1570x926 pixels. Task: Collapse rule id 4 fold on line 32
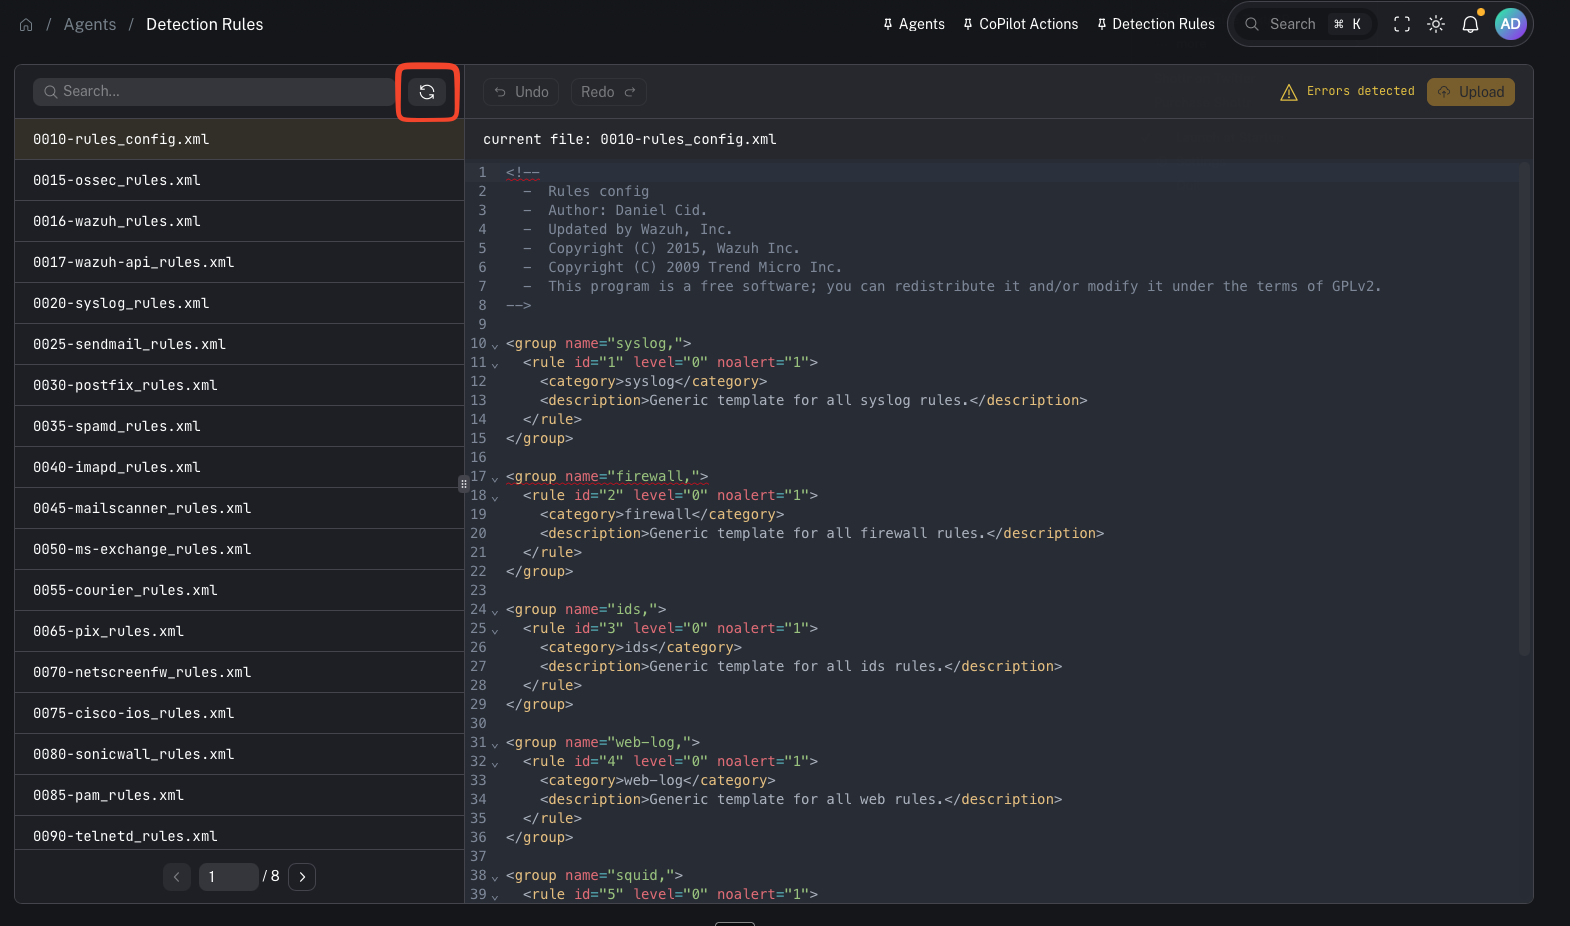tap(494, 763)
